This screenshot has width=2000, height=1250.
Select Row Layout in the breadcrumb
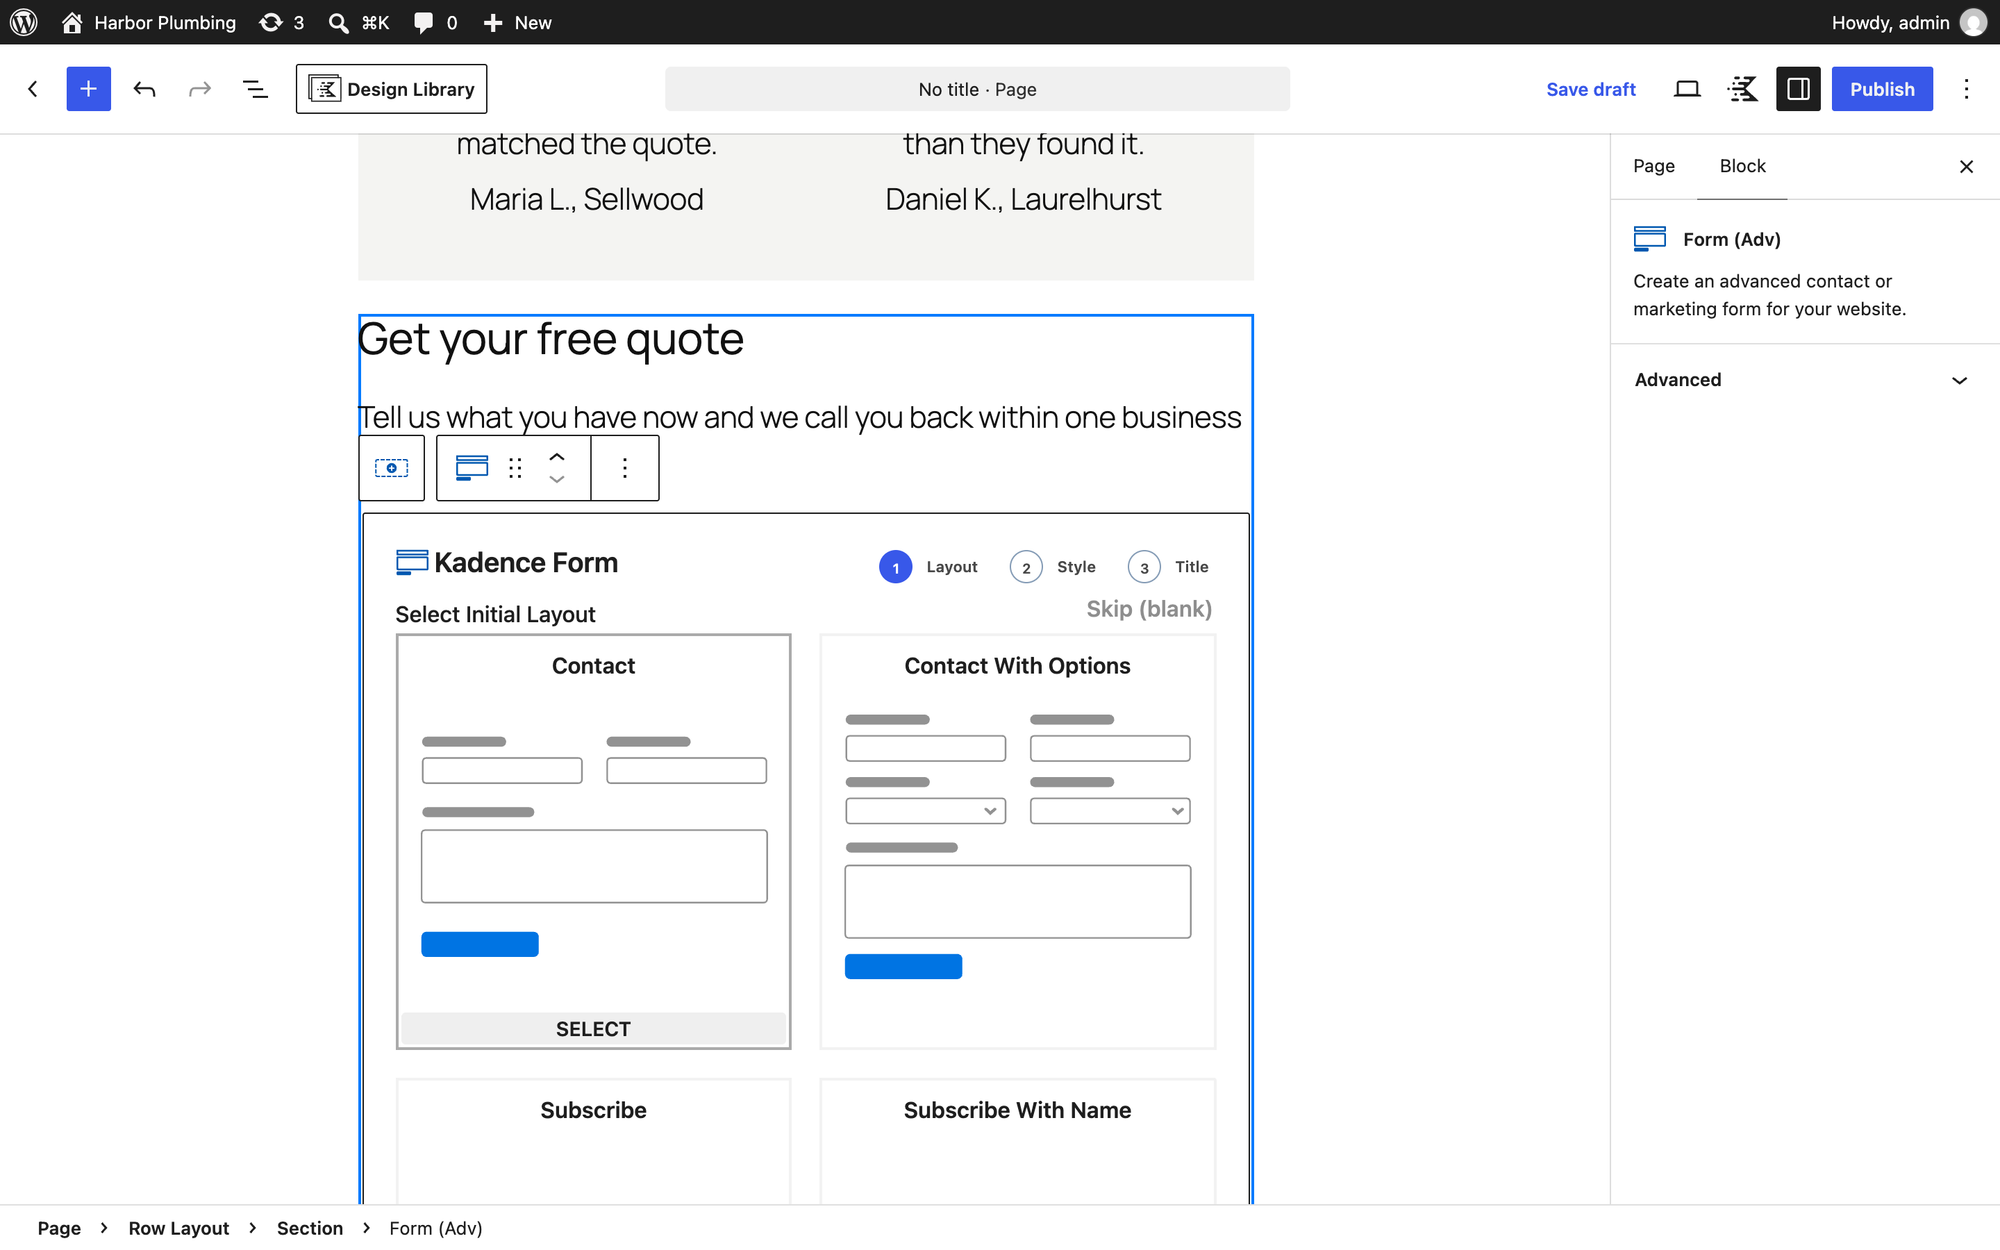(x=179, y=1228)
